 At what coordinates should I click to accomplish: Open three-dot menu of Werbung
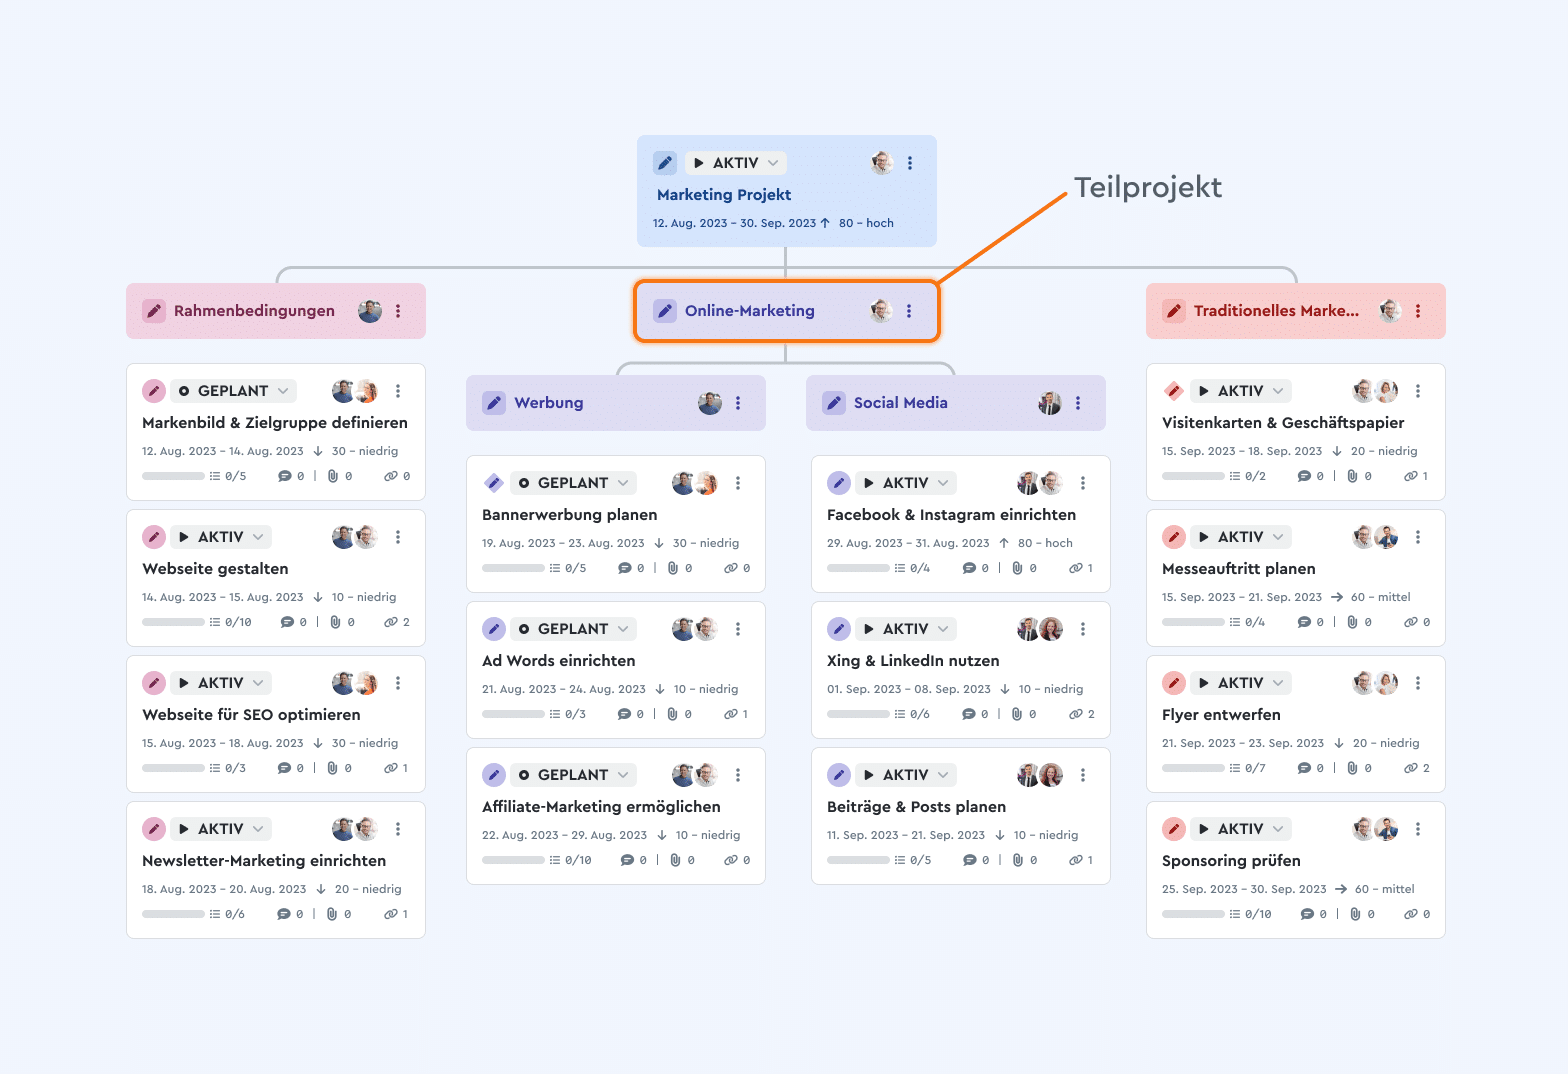coord(738,403)
